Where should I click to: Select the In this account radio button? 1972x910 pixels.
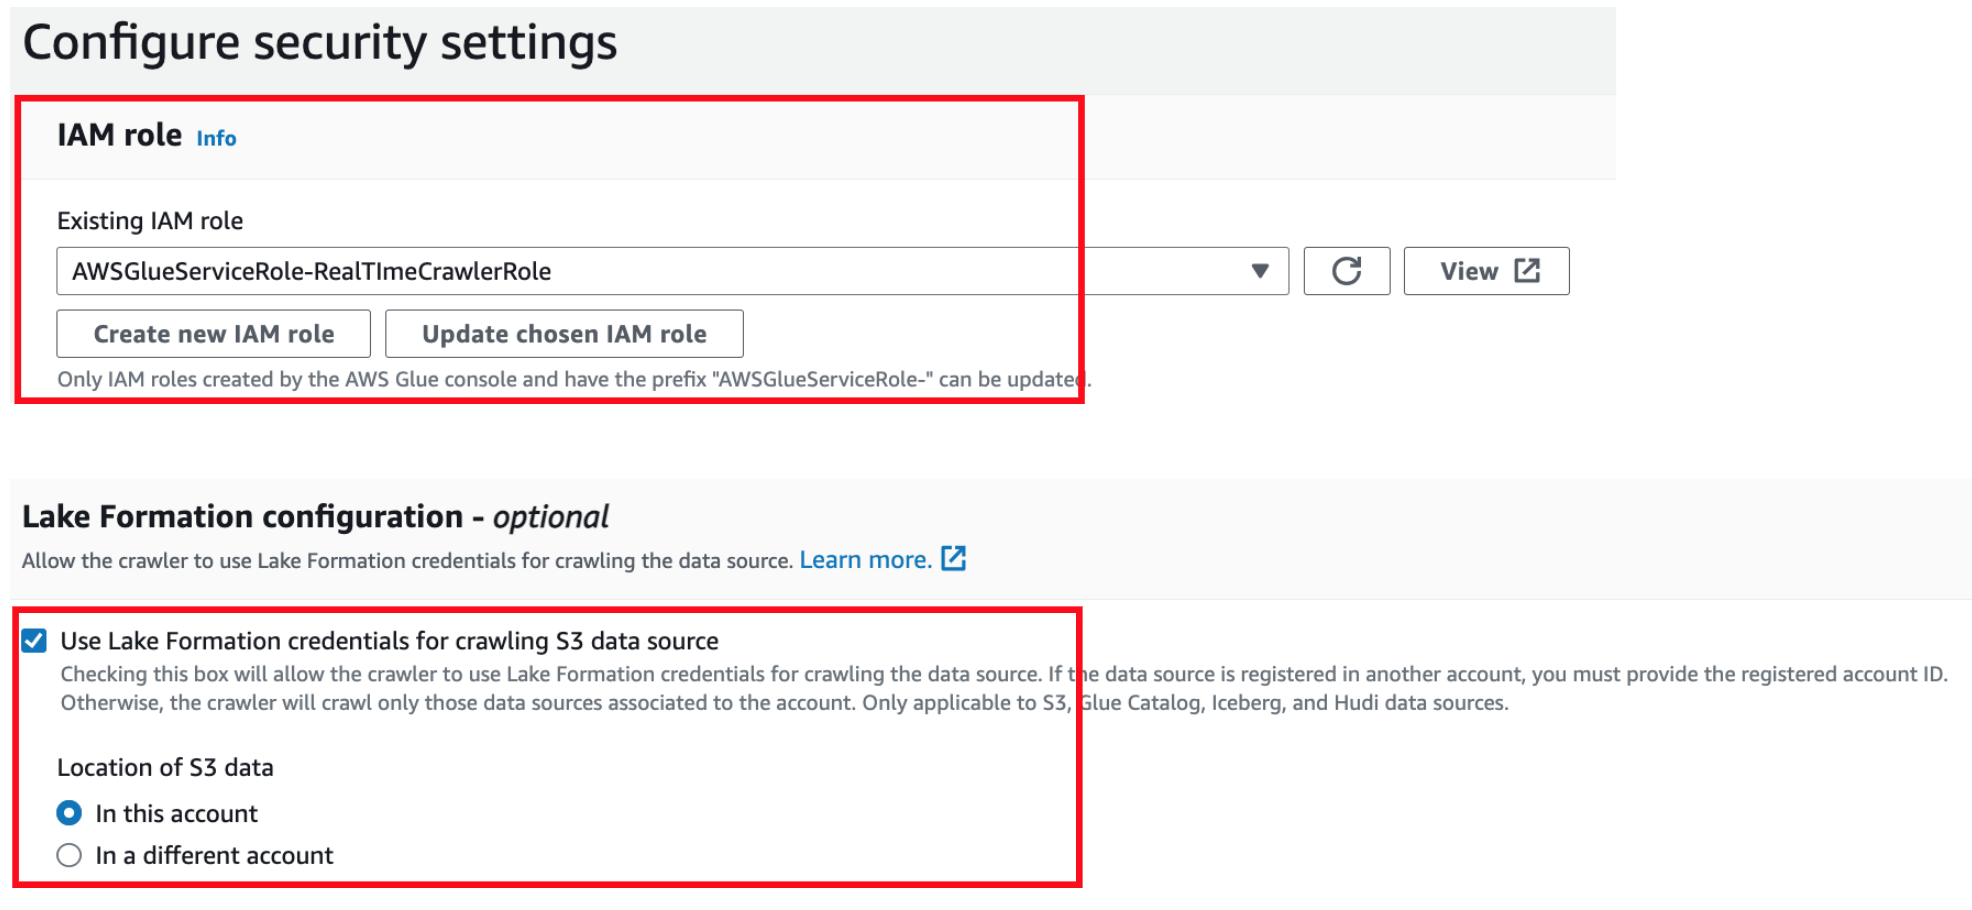(67, 813)
